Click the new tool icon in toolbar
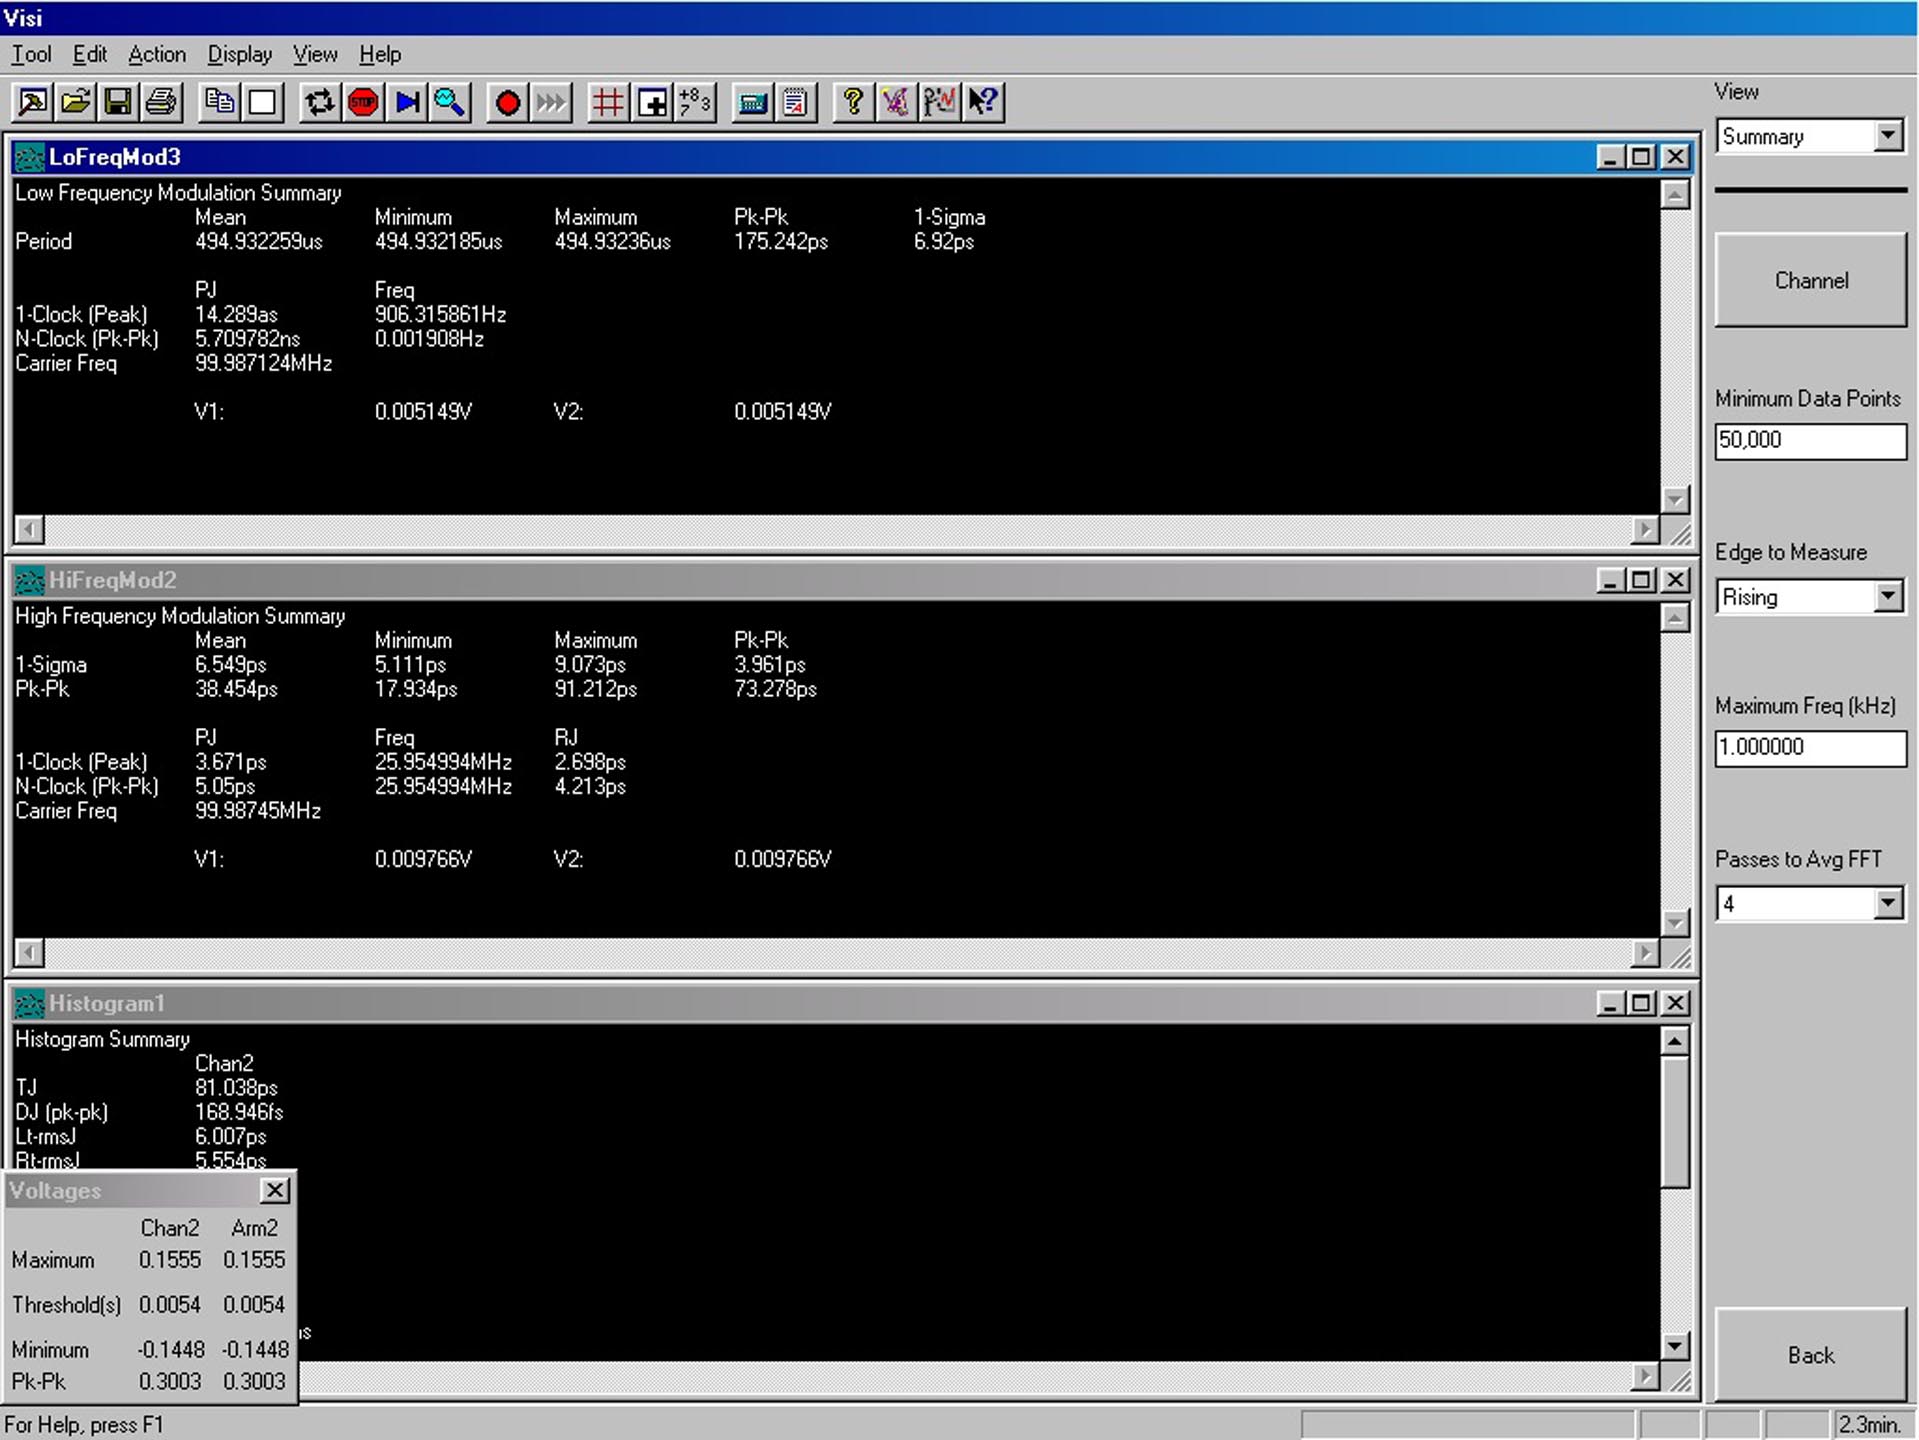Viewport: 1919px width, 1440px height. (x=33, y=102)
